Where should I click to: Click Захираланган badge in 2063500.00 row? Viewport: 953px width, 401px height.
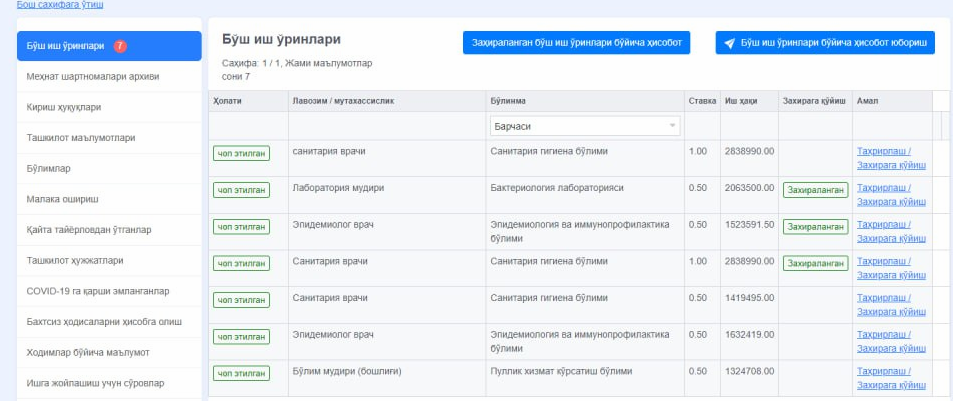[x=815, y=190]
